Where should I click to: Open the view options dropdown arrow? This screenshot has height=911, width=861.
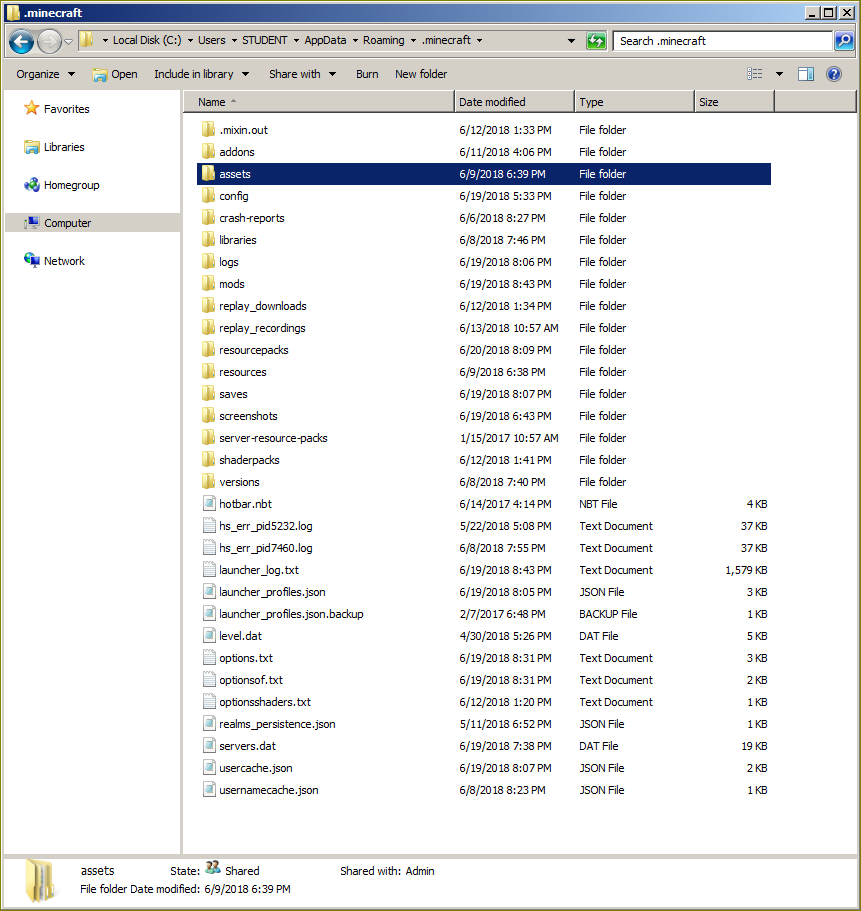[779, 74]
